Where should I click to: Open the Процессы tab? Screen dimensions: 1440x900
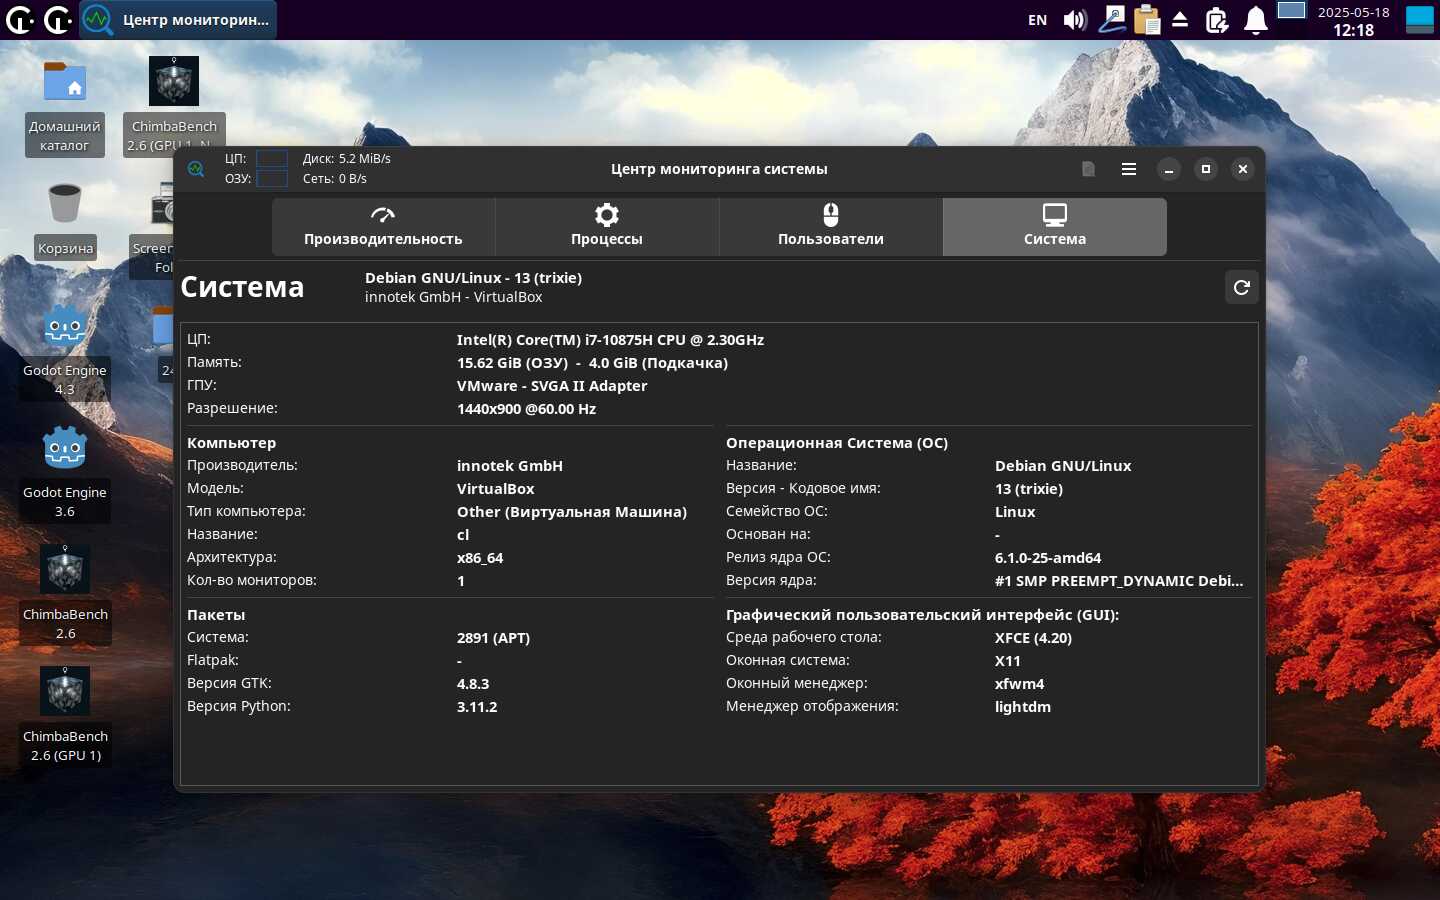pos(607,227)
